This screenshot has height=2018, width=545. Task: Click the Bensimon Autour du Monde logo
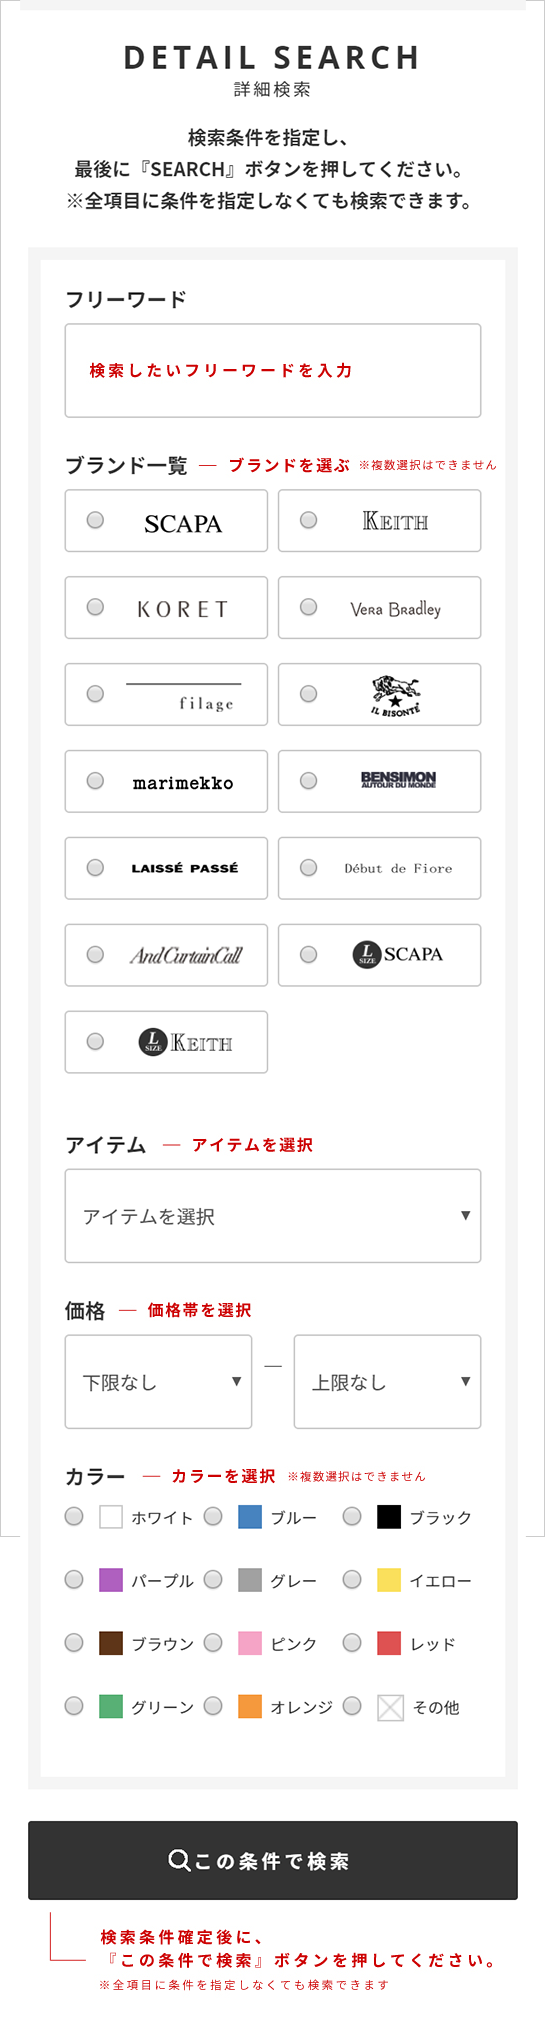398,780
